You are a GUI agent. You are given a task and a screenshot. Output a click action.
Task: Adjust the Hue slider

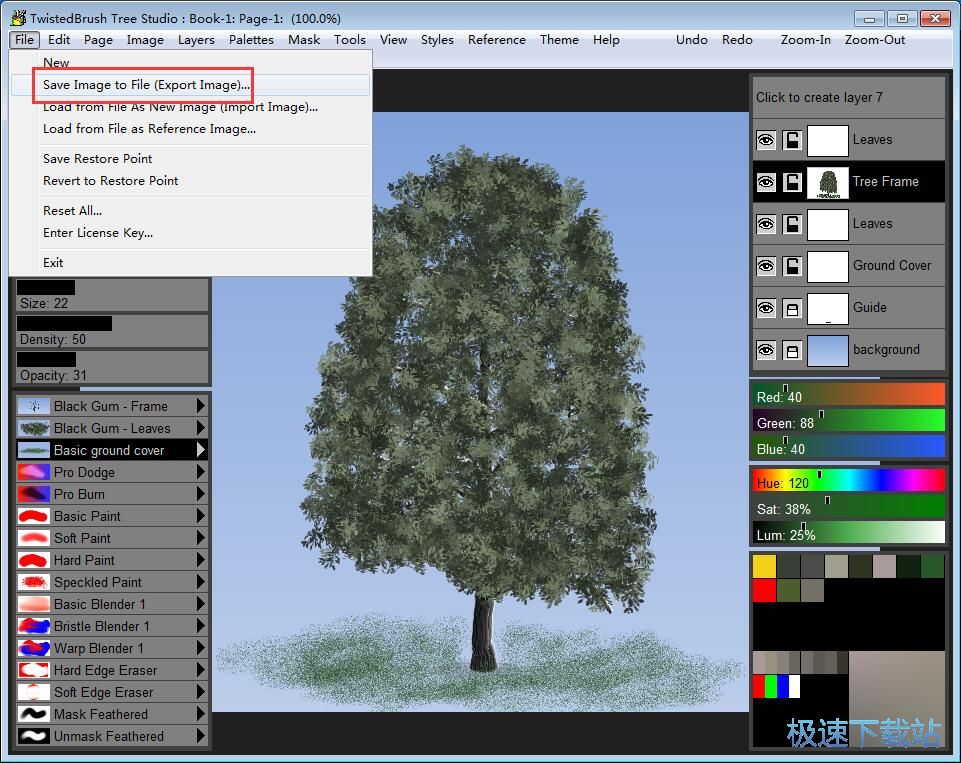click(849, 482)
